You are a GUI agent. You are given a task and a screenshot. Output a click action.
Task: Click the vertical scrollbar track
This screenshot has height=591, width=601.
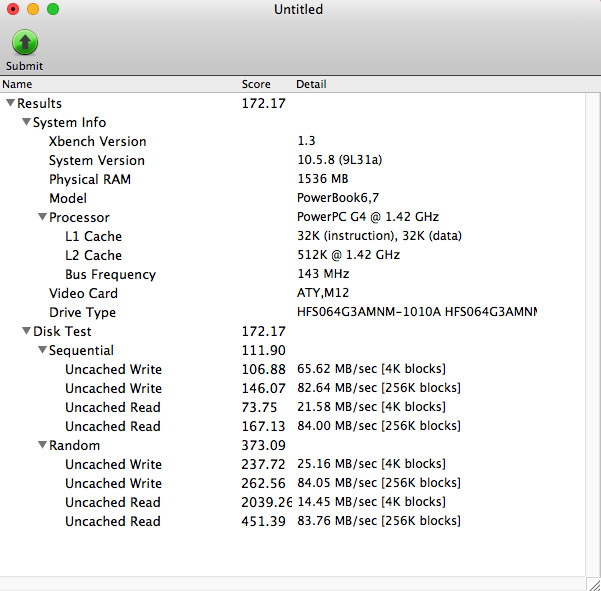(593, 334)
